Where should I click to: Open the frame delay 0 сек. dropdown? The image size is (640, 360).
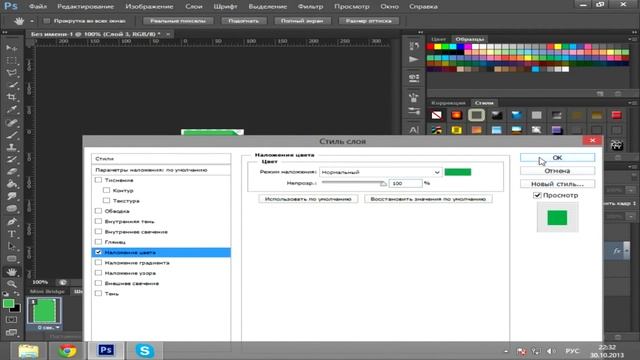click(48, 327)
